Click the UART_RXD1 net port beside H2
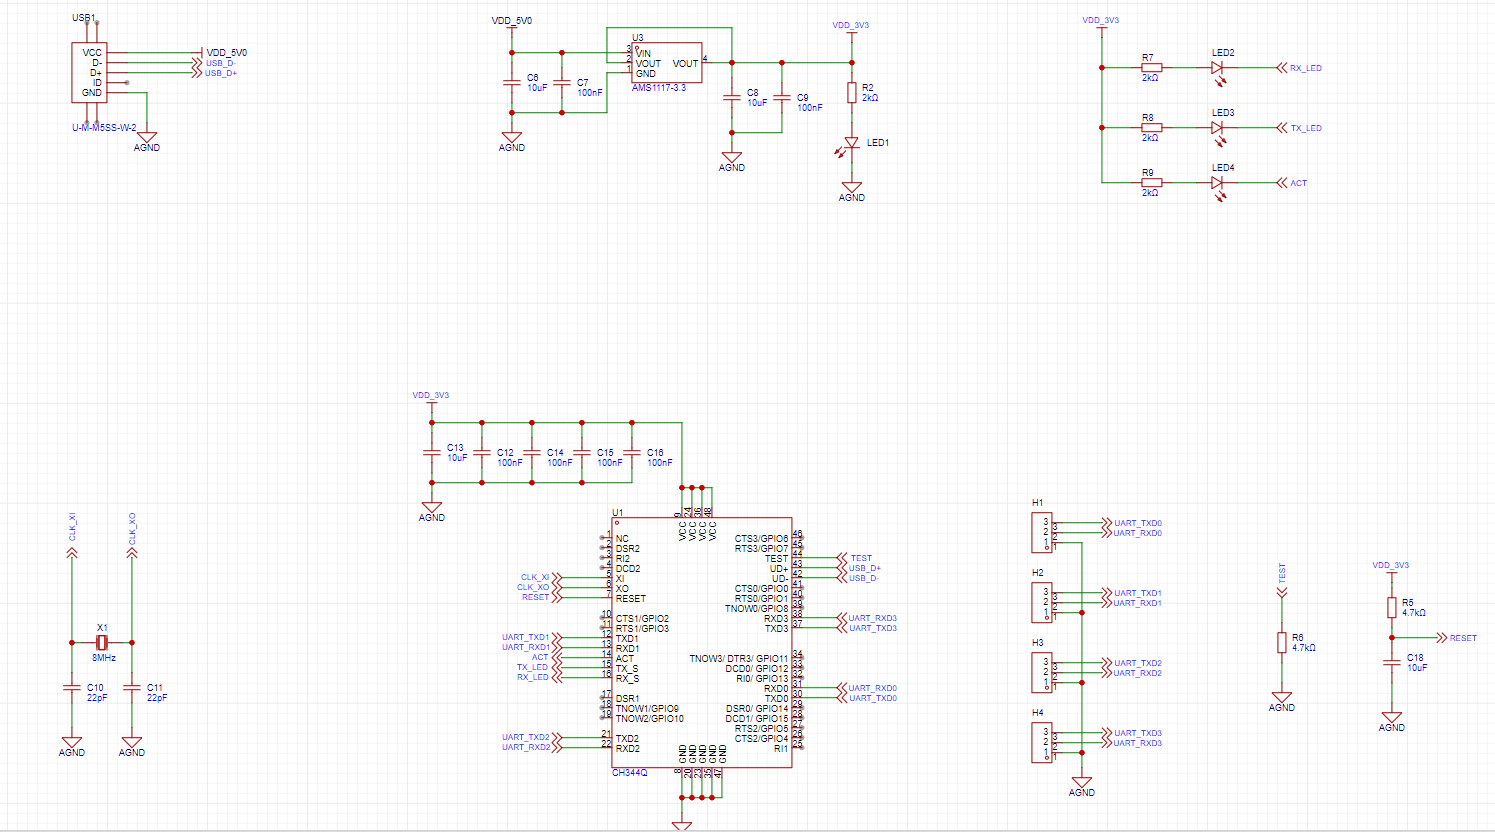 (x=1131, y=603)
